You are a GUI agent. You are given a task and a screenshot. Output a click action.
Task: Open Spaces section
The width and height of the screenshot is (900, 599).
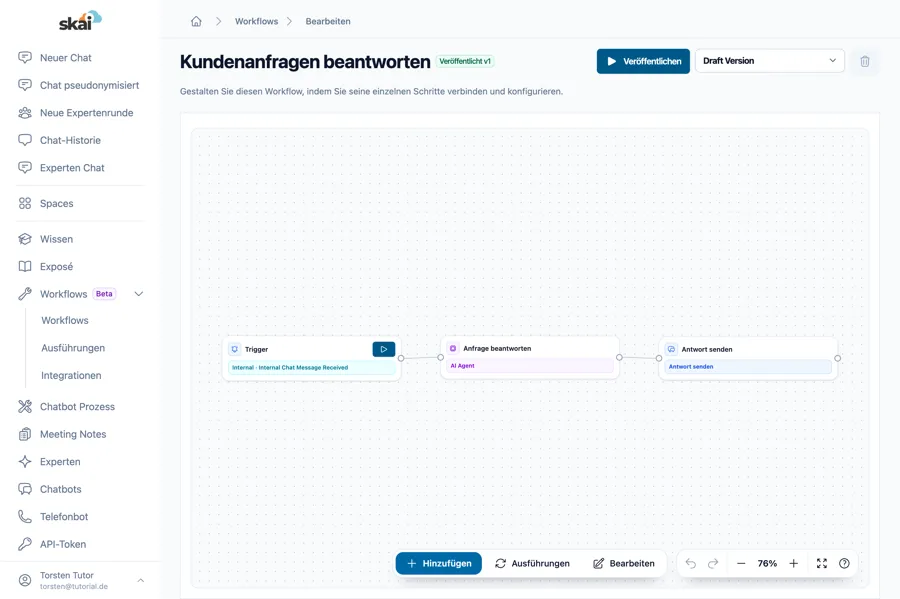tap(56, 203)
